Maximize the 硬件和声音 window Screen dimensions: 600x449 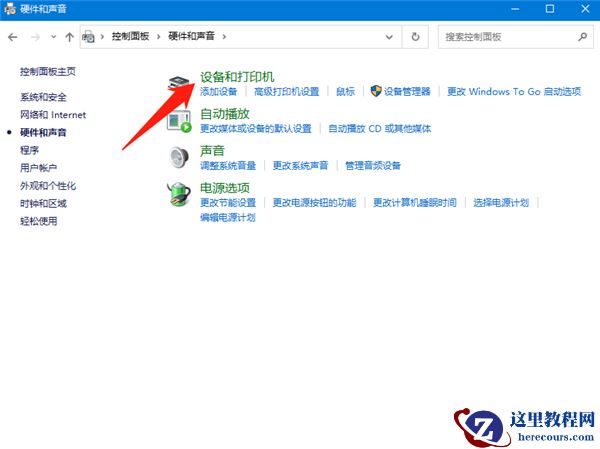pos(550,9)
